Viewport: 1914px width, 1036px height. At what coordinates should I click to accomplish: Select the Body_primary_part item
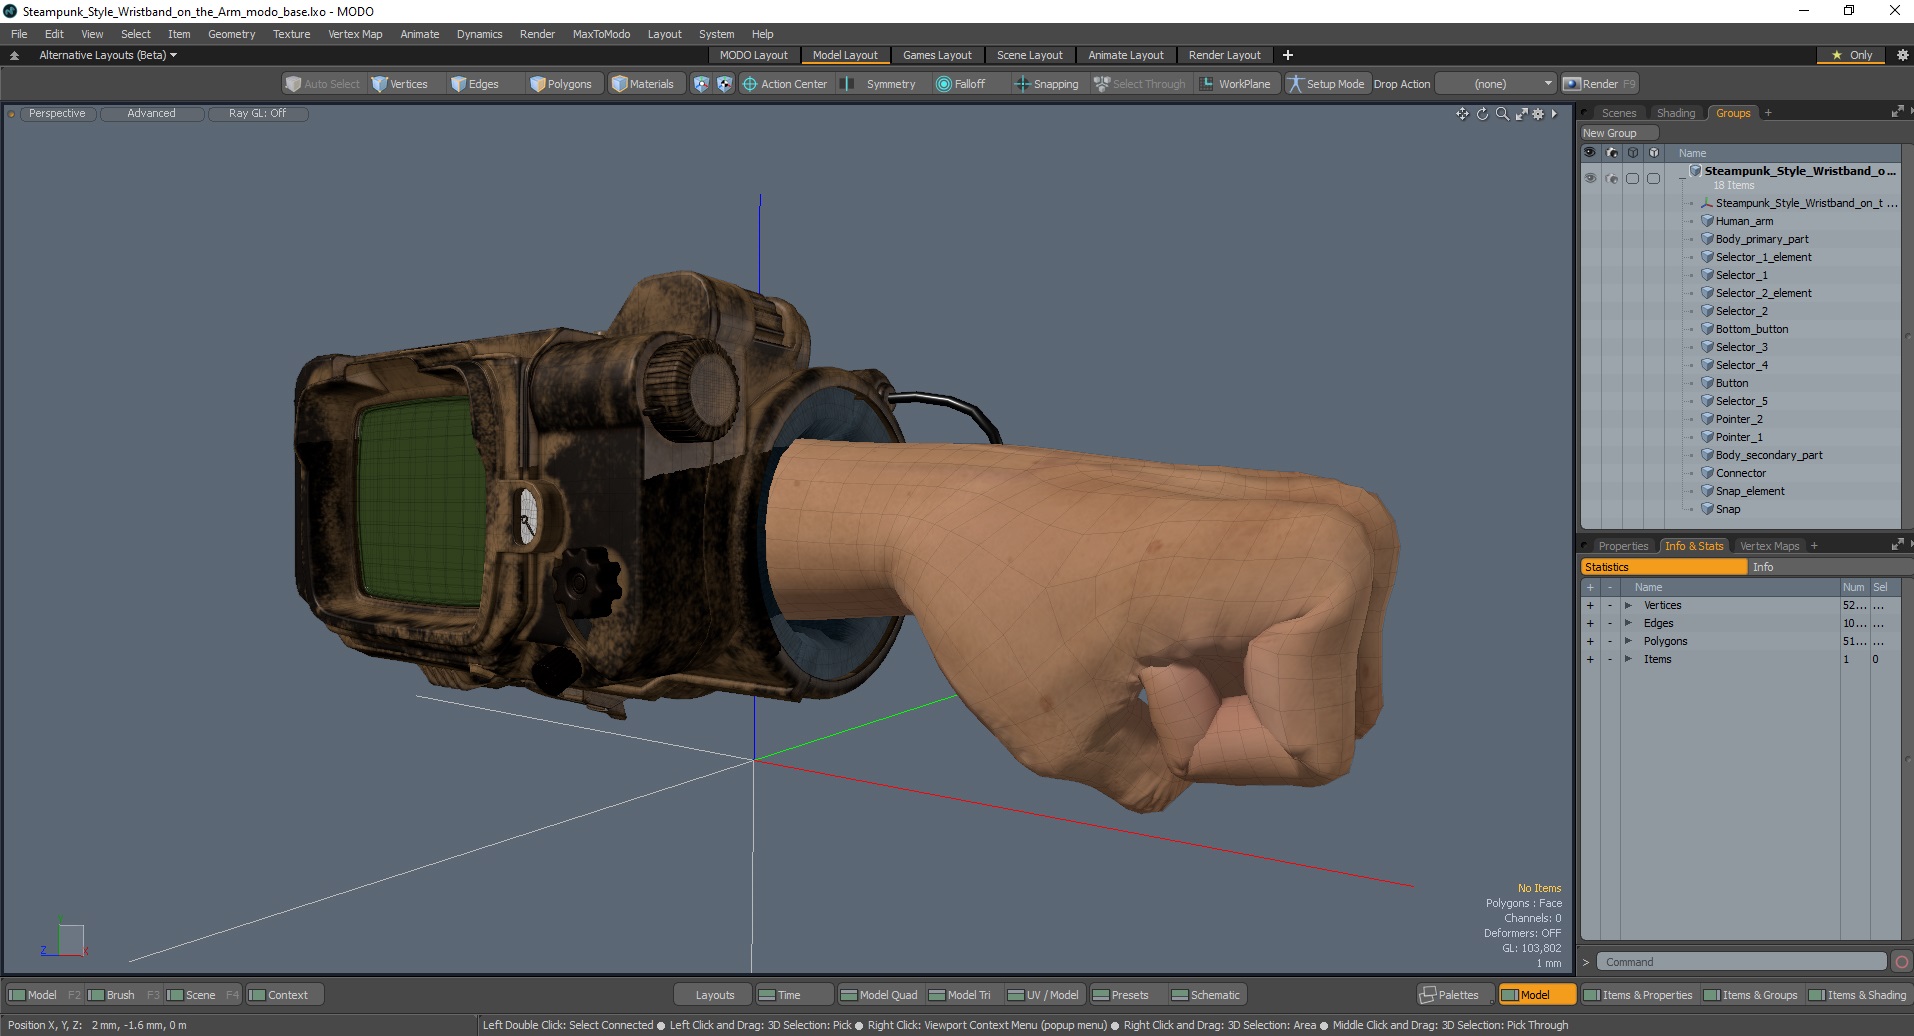click(1762, 239)
